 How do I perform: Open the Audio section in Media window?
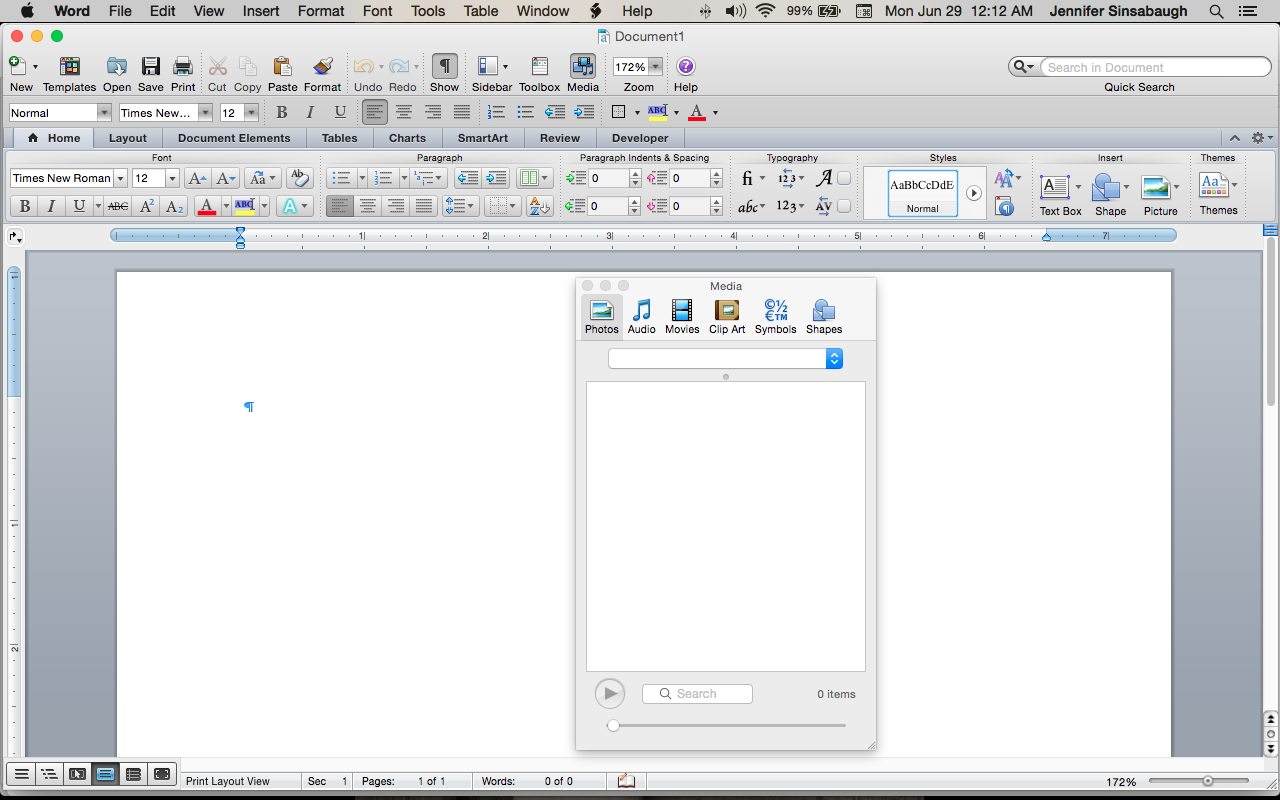[x=642, y=316]
